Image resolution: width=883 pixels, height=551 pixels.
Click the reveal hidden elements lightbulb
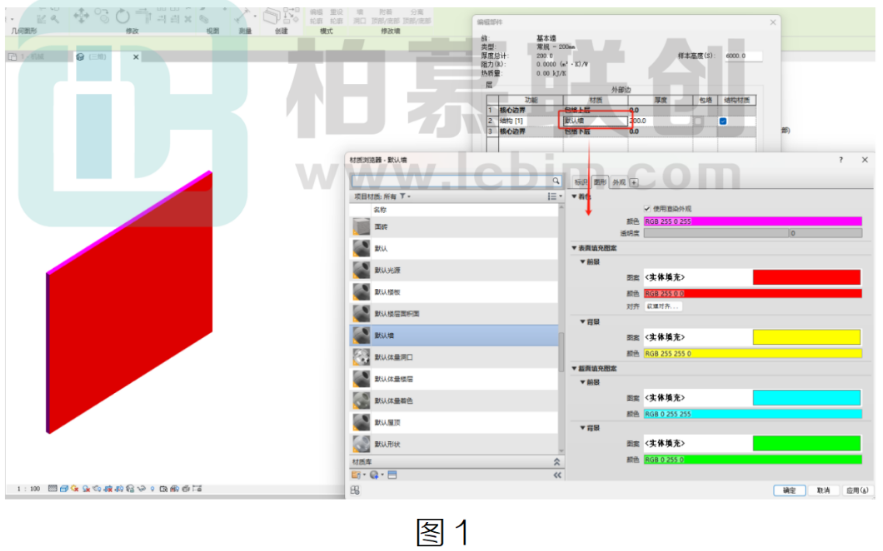[152, 488]
